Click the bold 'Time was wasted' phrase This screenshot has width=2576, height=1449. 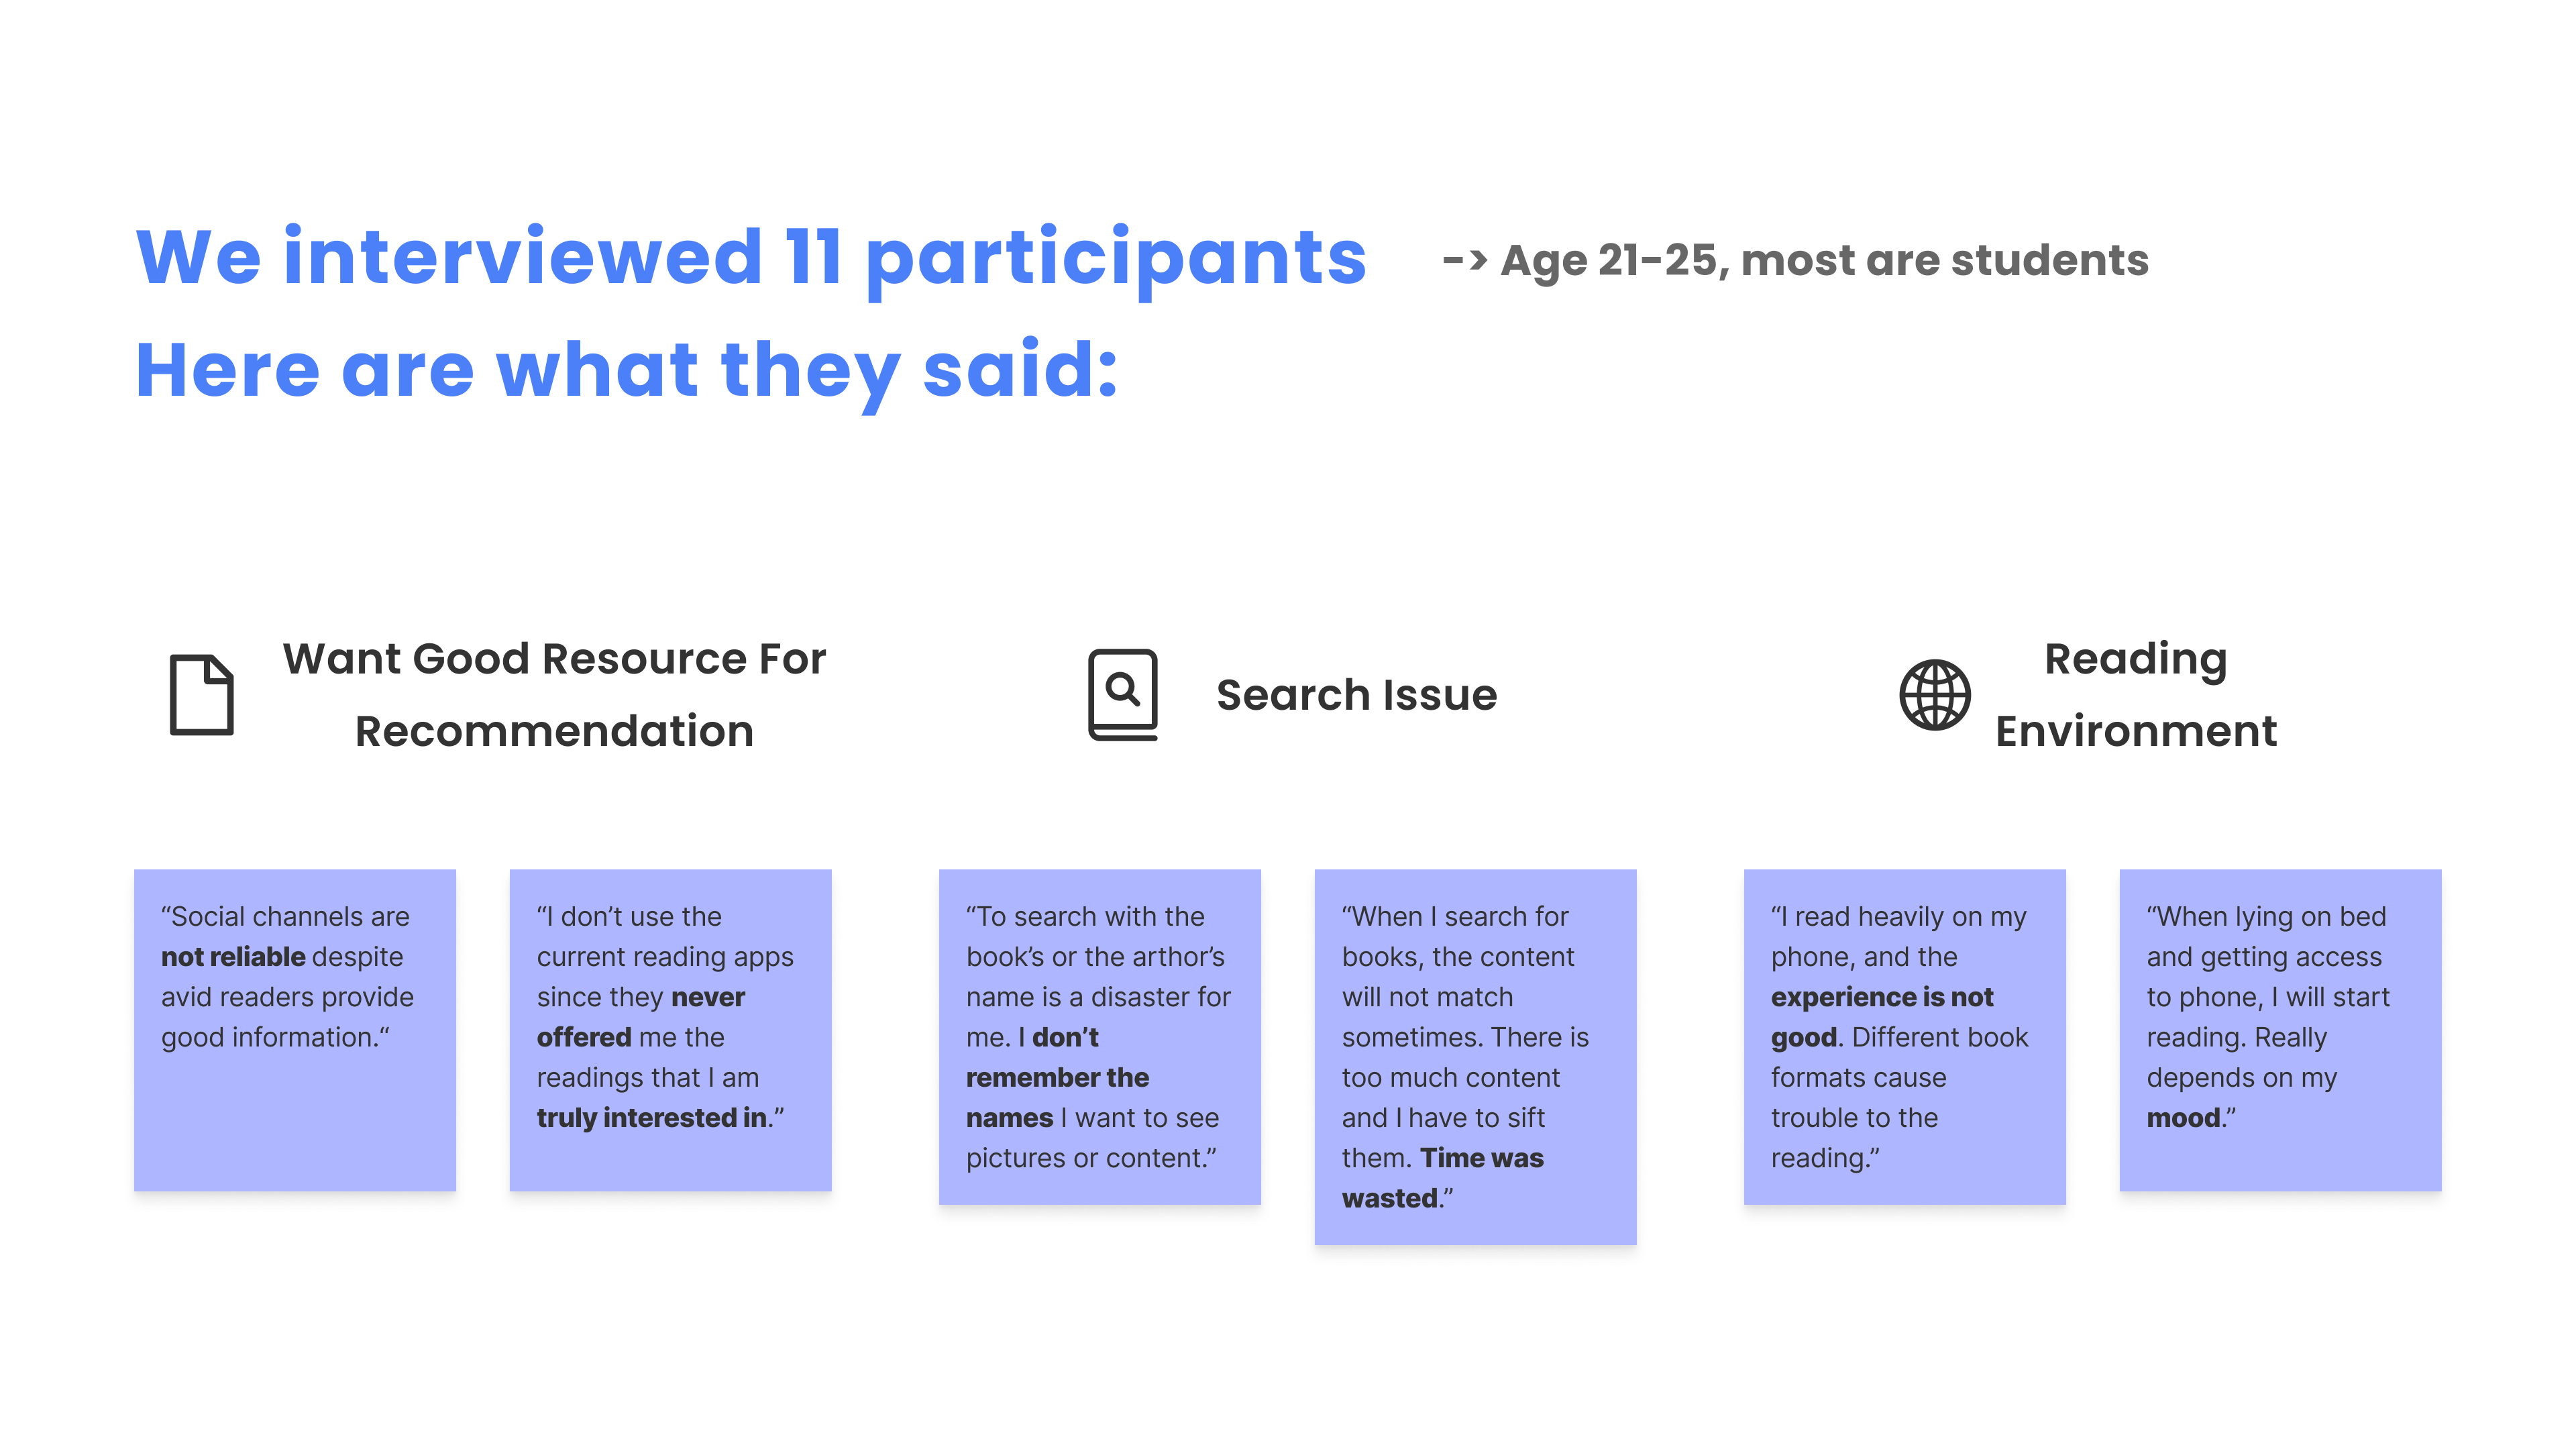point(1443,1178)
